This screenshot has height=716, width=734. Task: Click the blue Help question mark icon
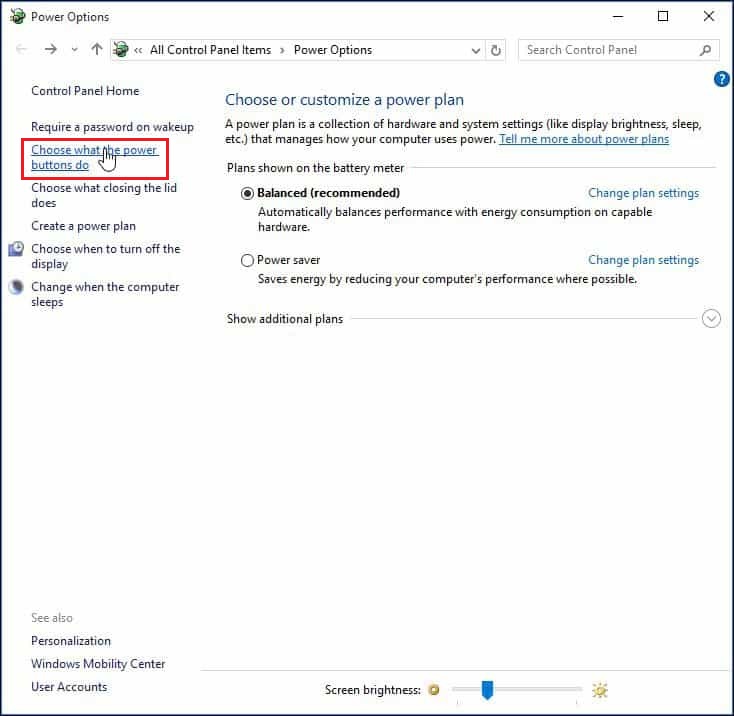coord(722,80)
